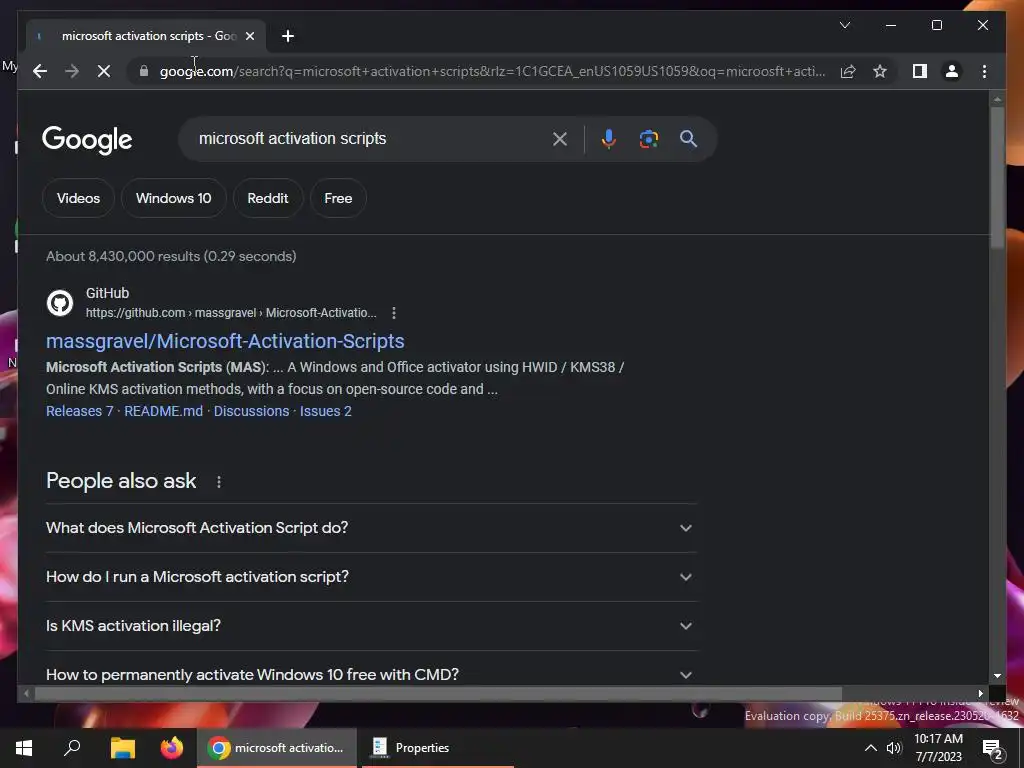The height and width of the screenshot is (768, 1024).
Task: Expand How do I run a Microsoft activation script
Action: point(370,577)
